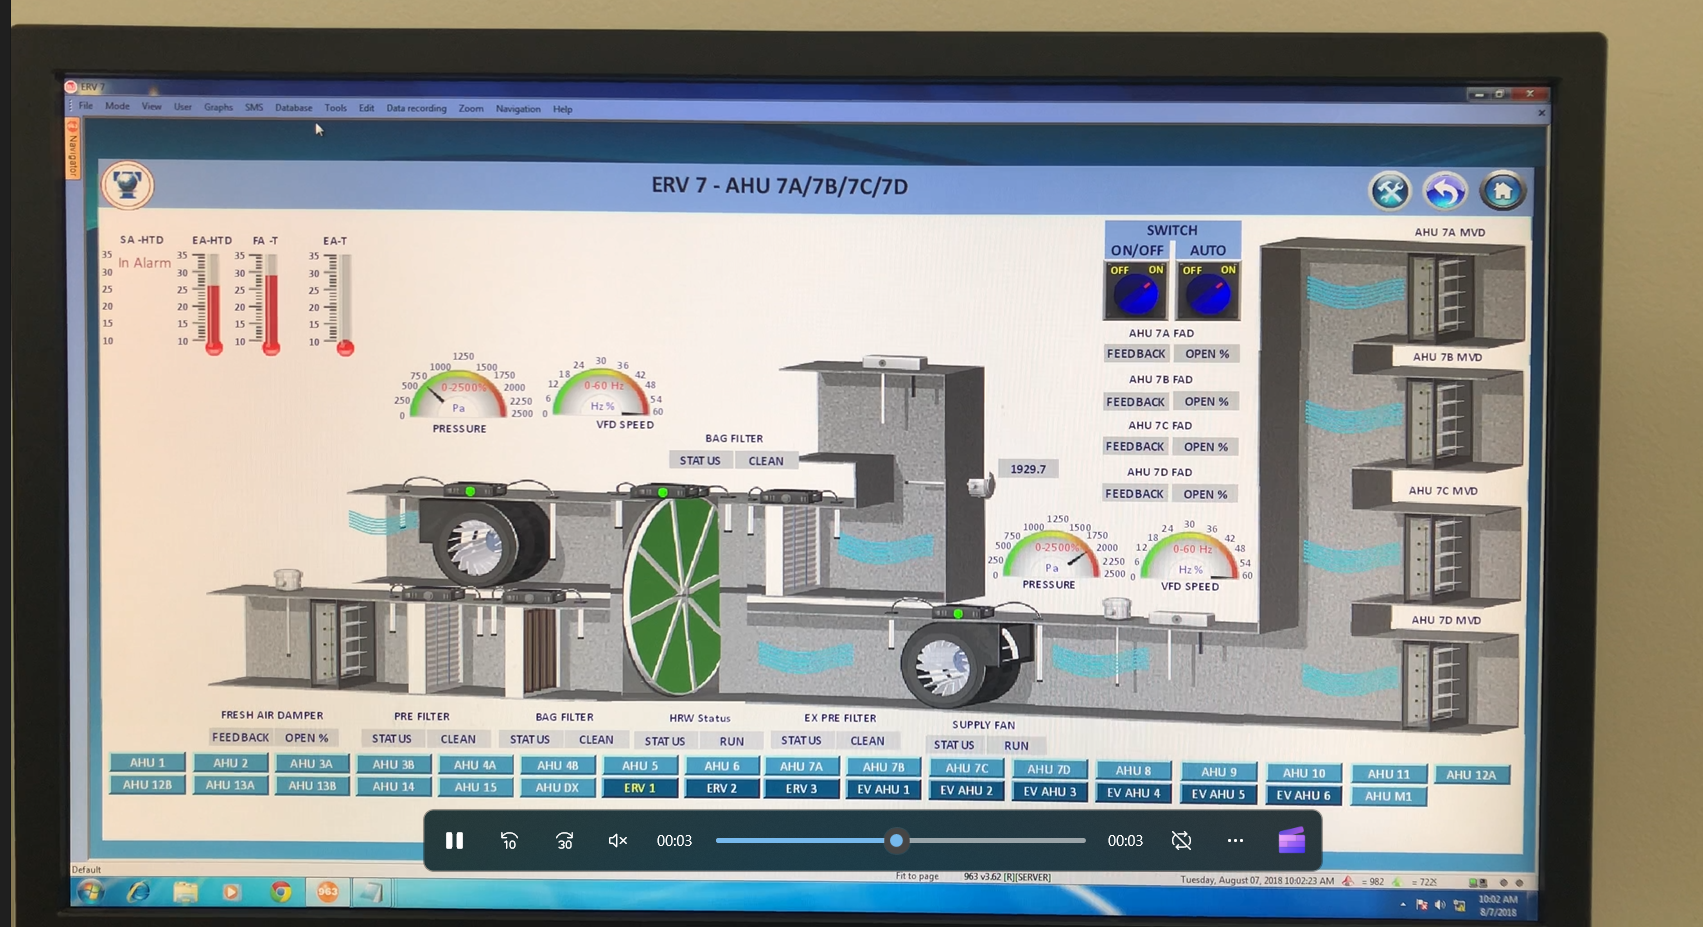Show hidden system tray icons

pyautogui.click(x=1403, y=905)
